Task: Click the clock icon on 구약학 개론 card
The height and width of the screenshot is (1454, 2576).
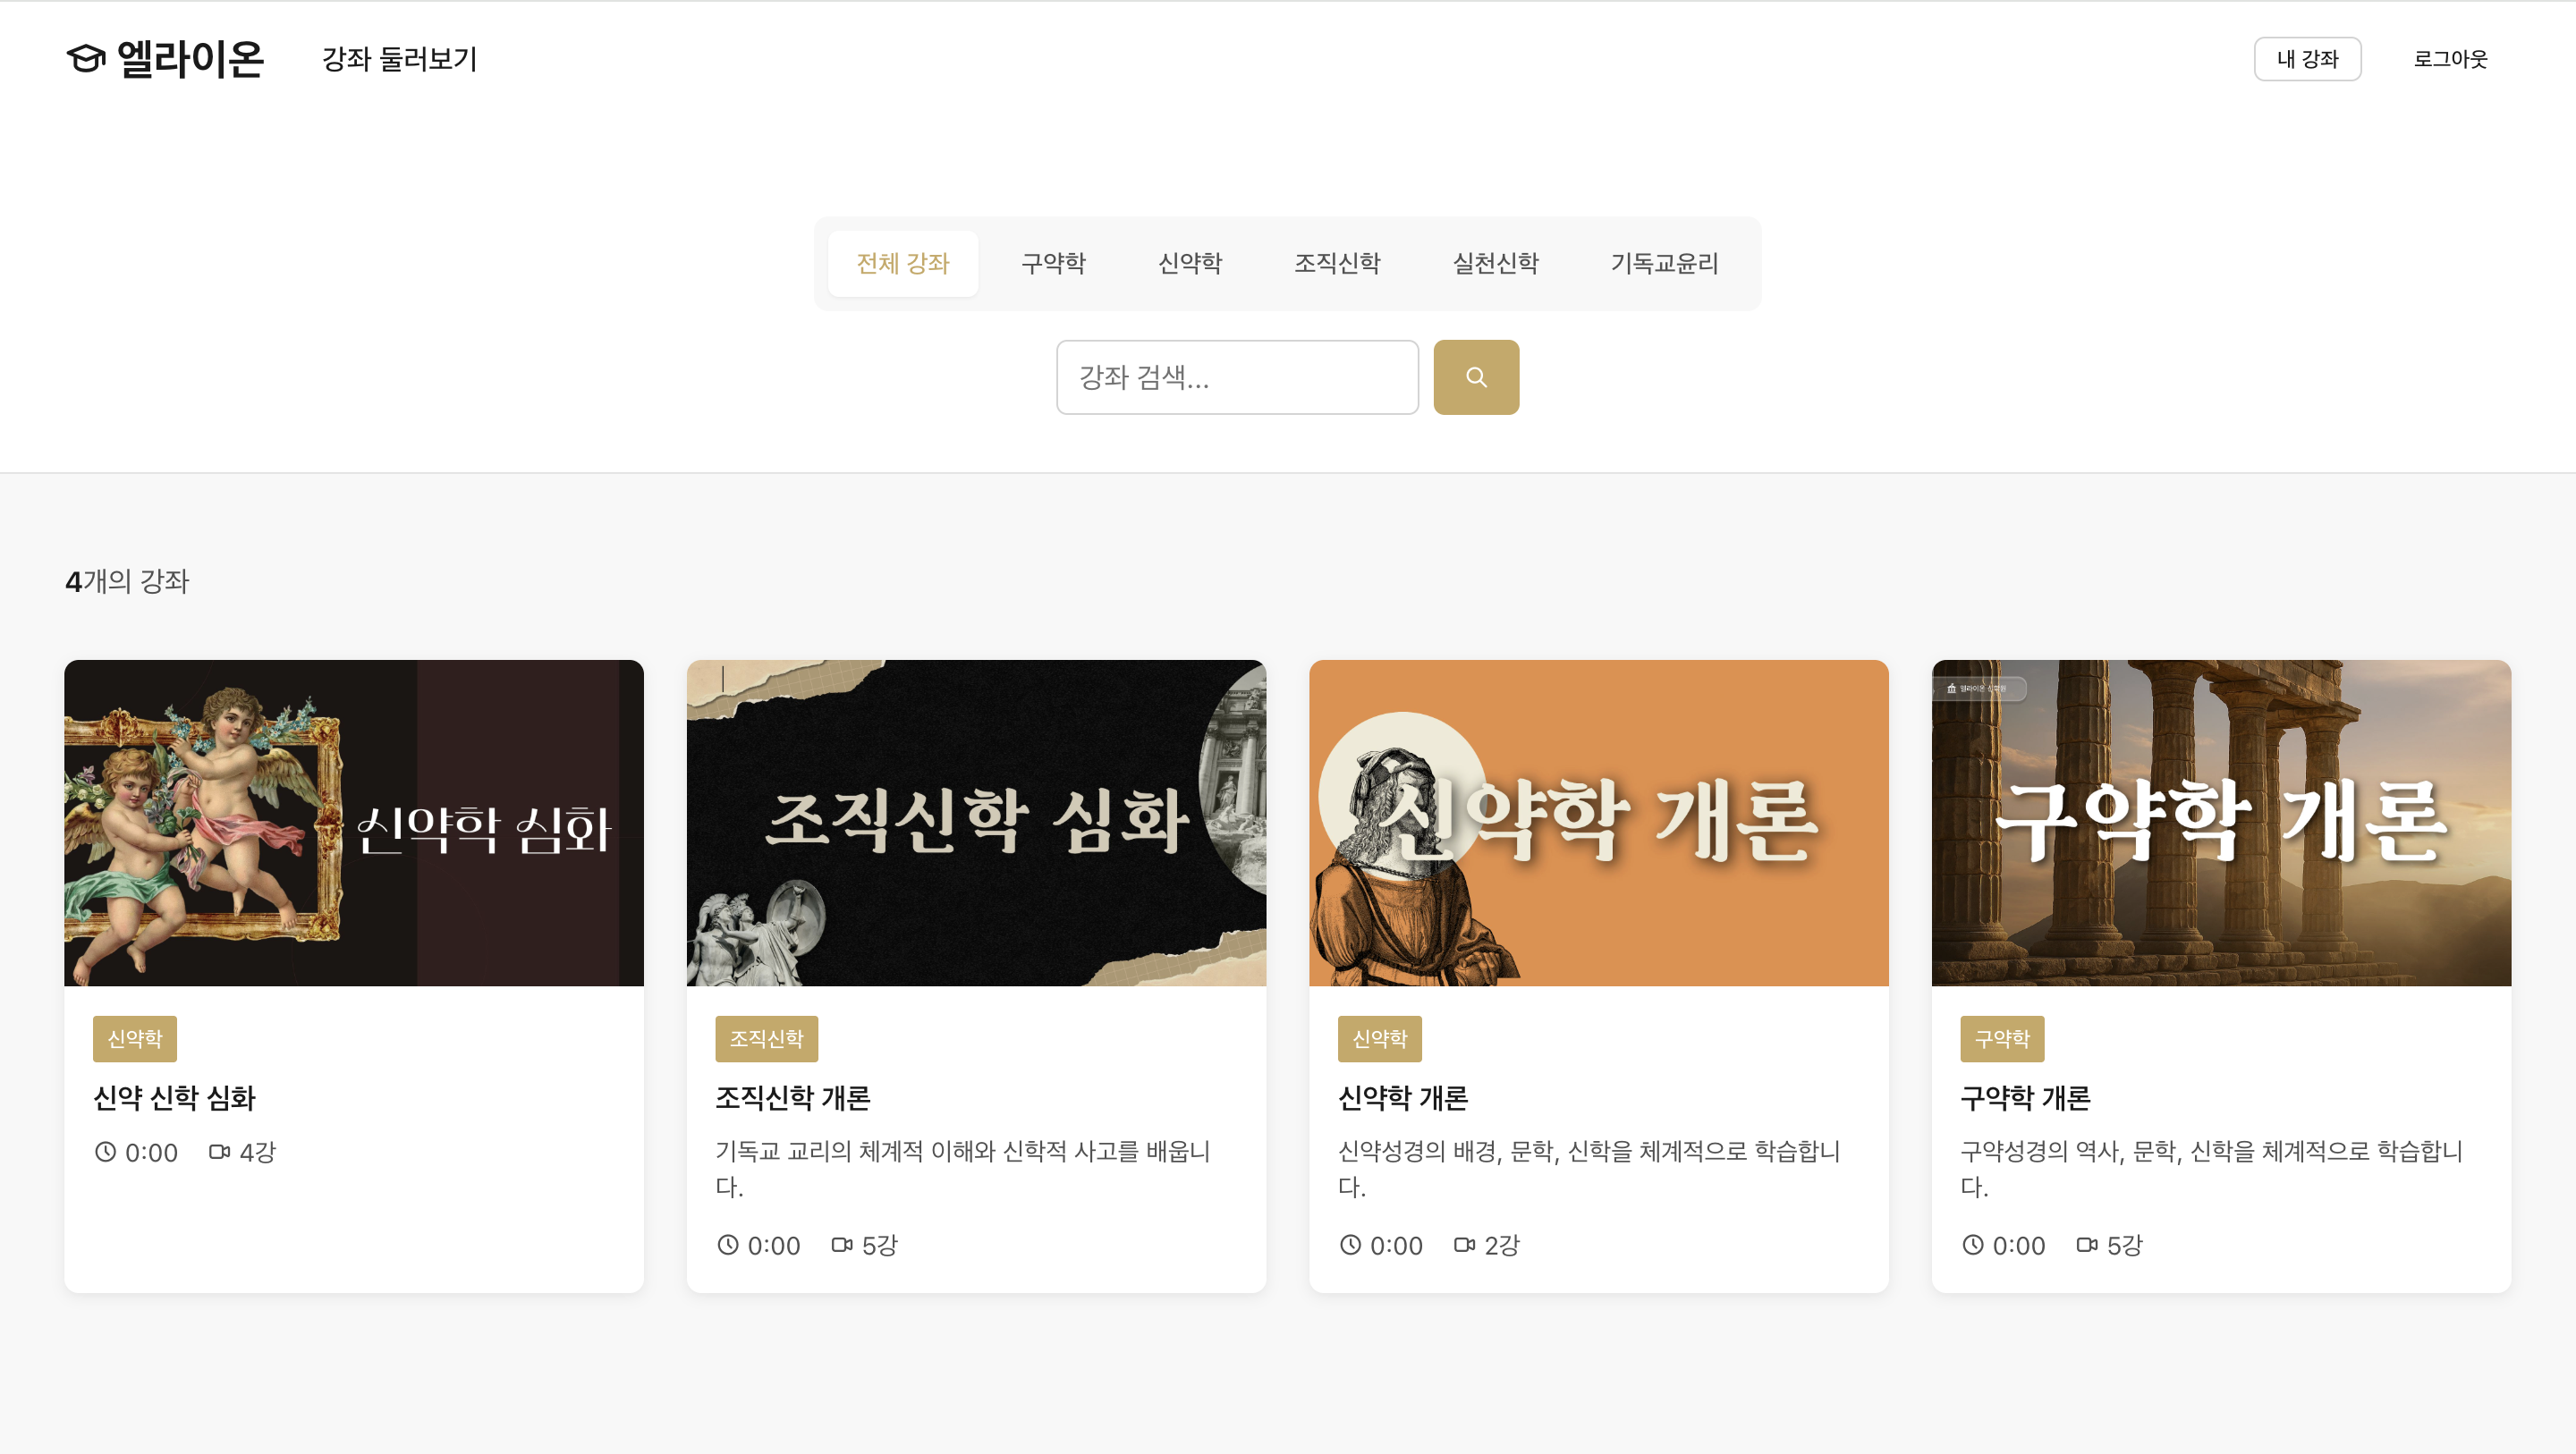Action: (x=1973, y=1245)
